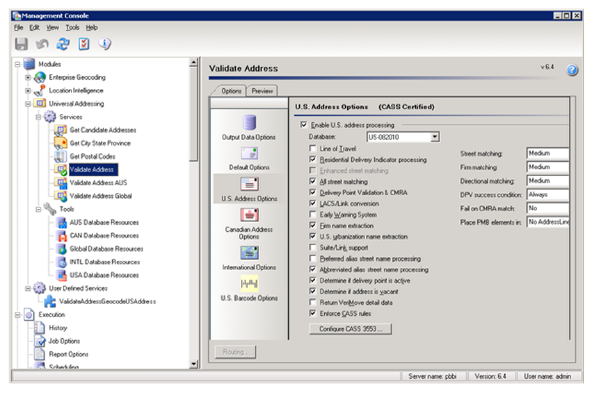
Task: Click the Refresh toolbar icon
Action: pyautogui.click(x=63, y=44)
